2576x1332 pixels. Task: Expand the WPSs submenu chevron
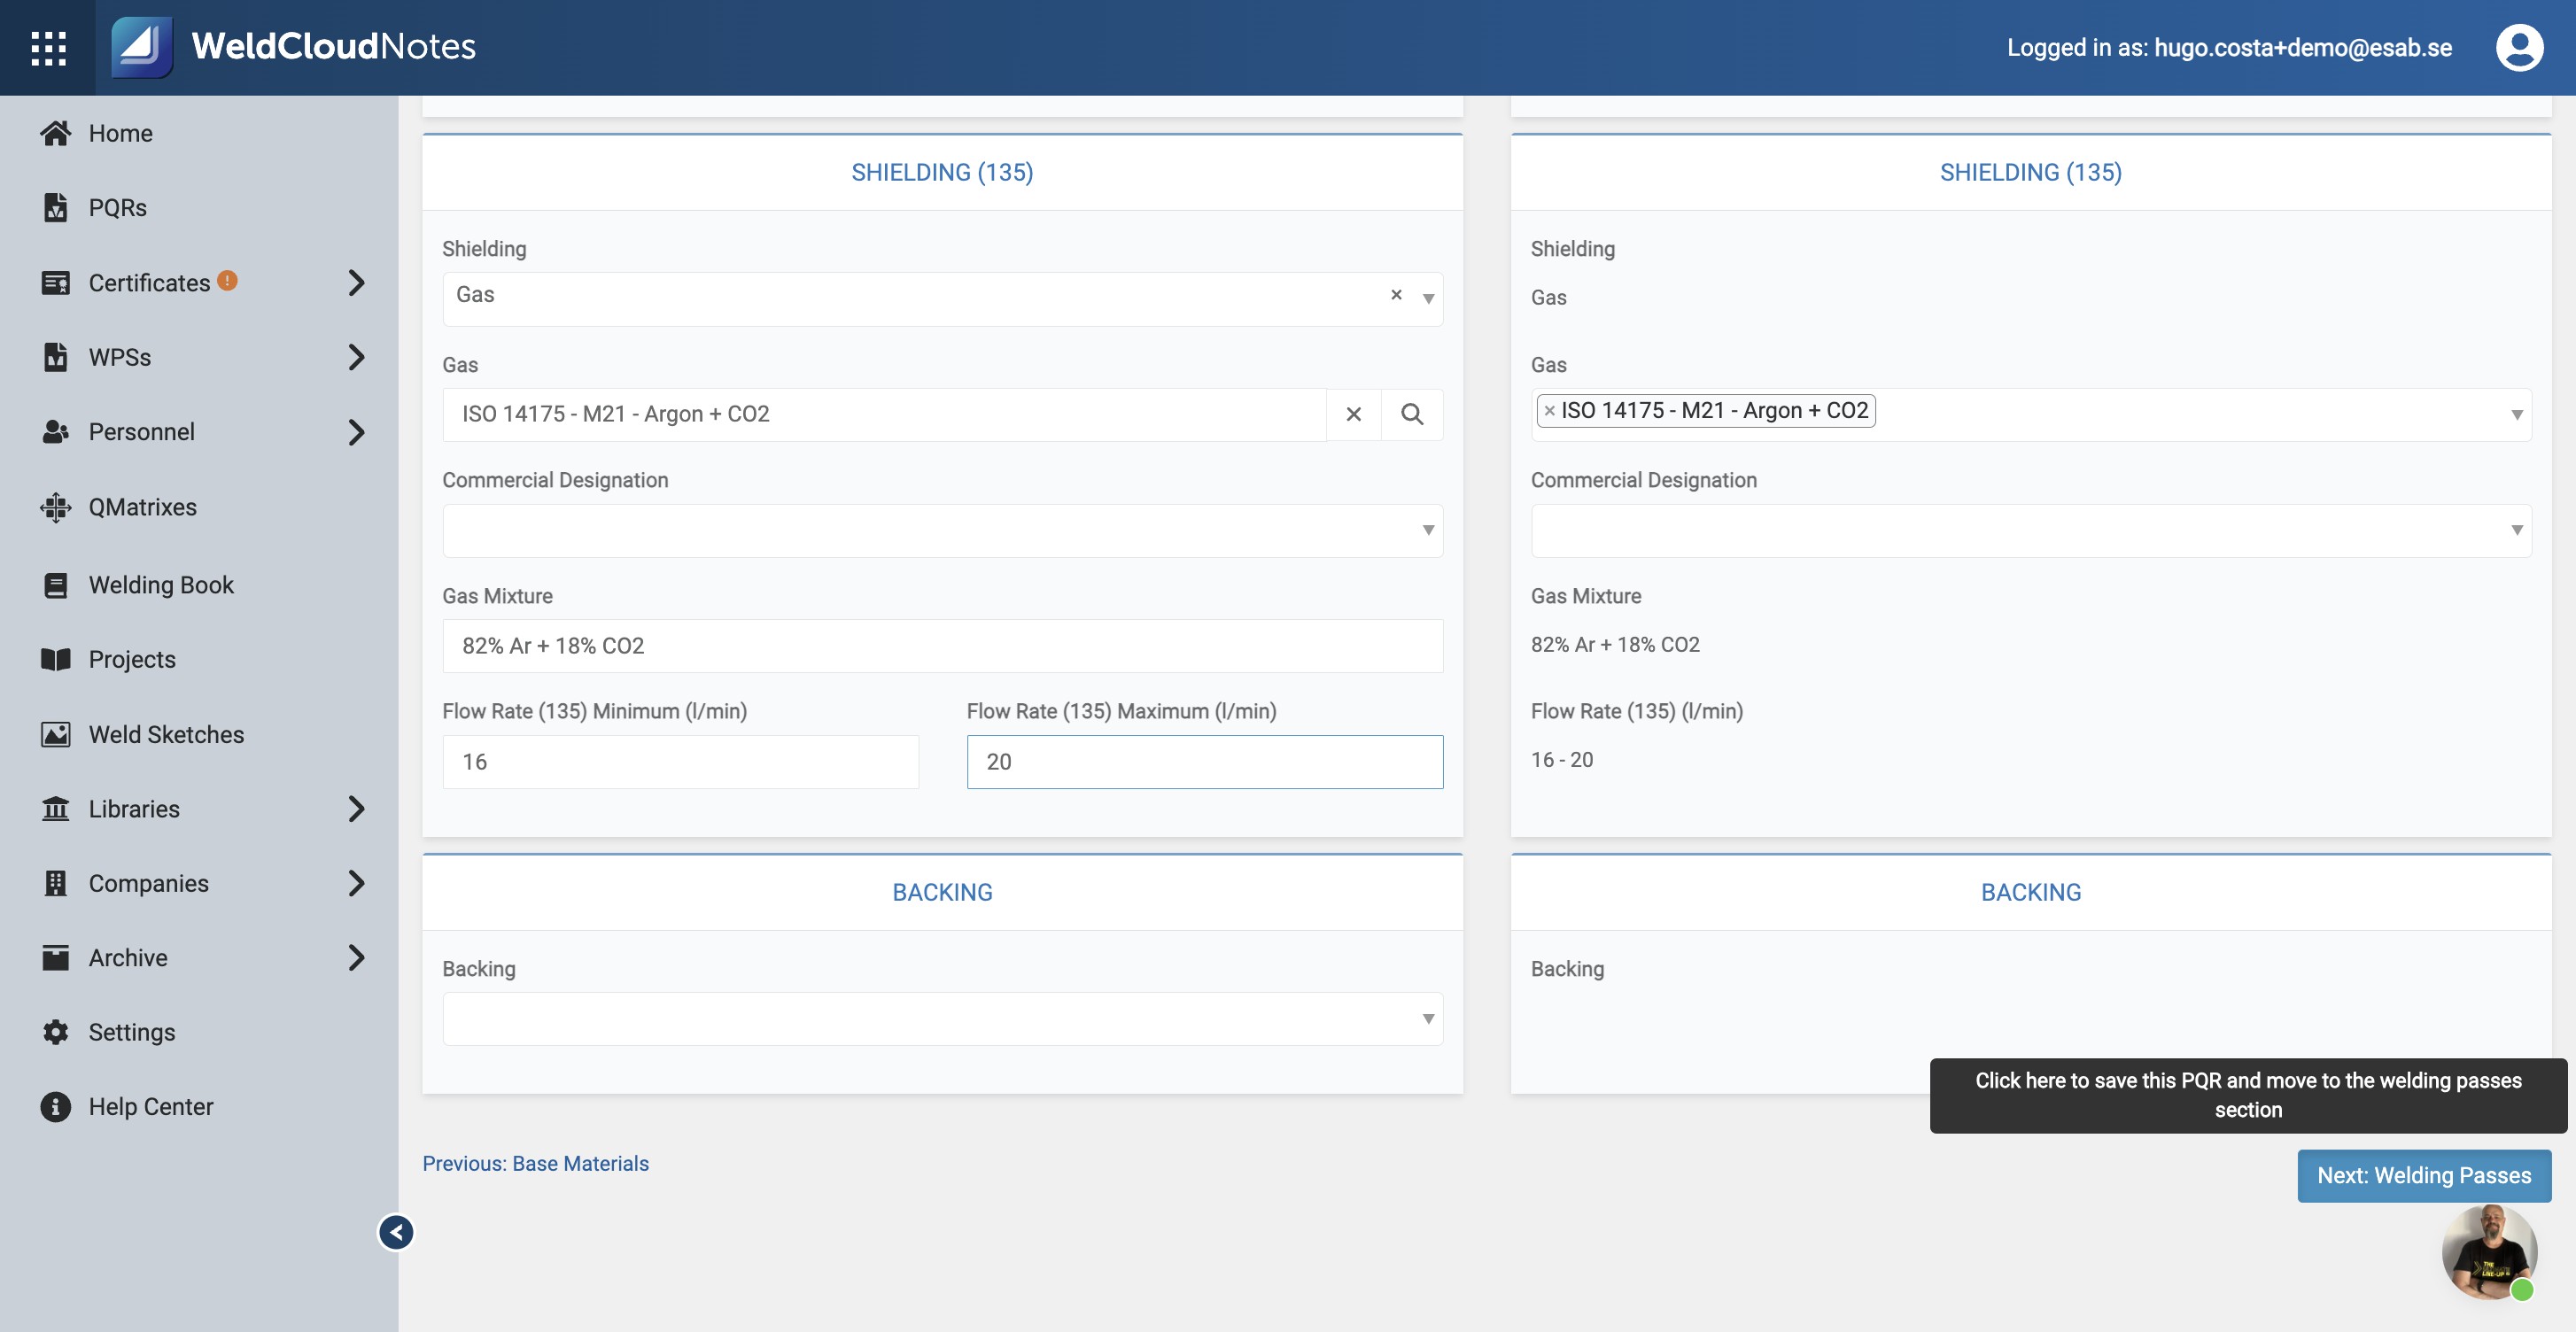click(356, 357)
